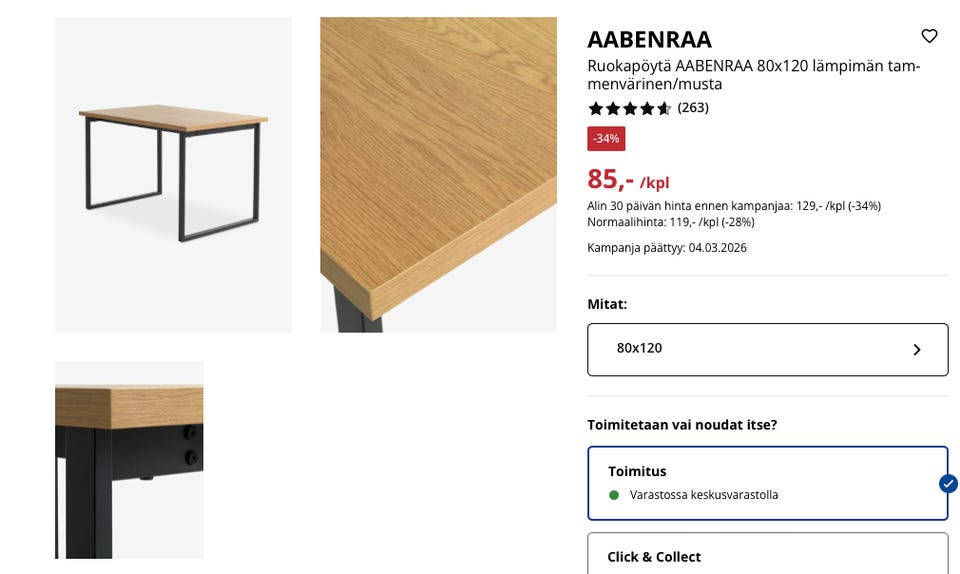The height and width of the screenshot is (574, 960).
Task: Open the 80x120 size selector
Action: 767,349
